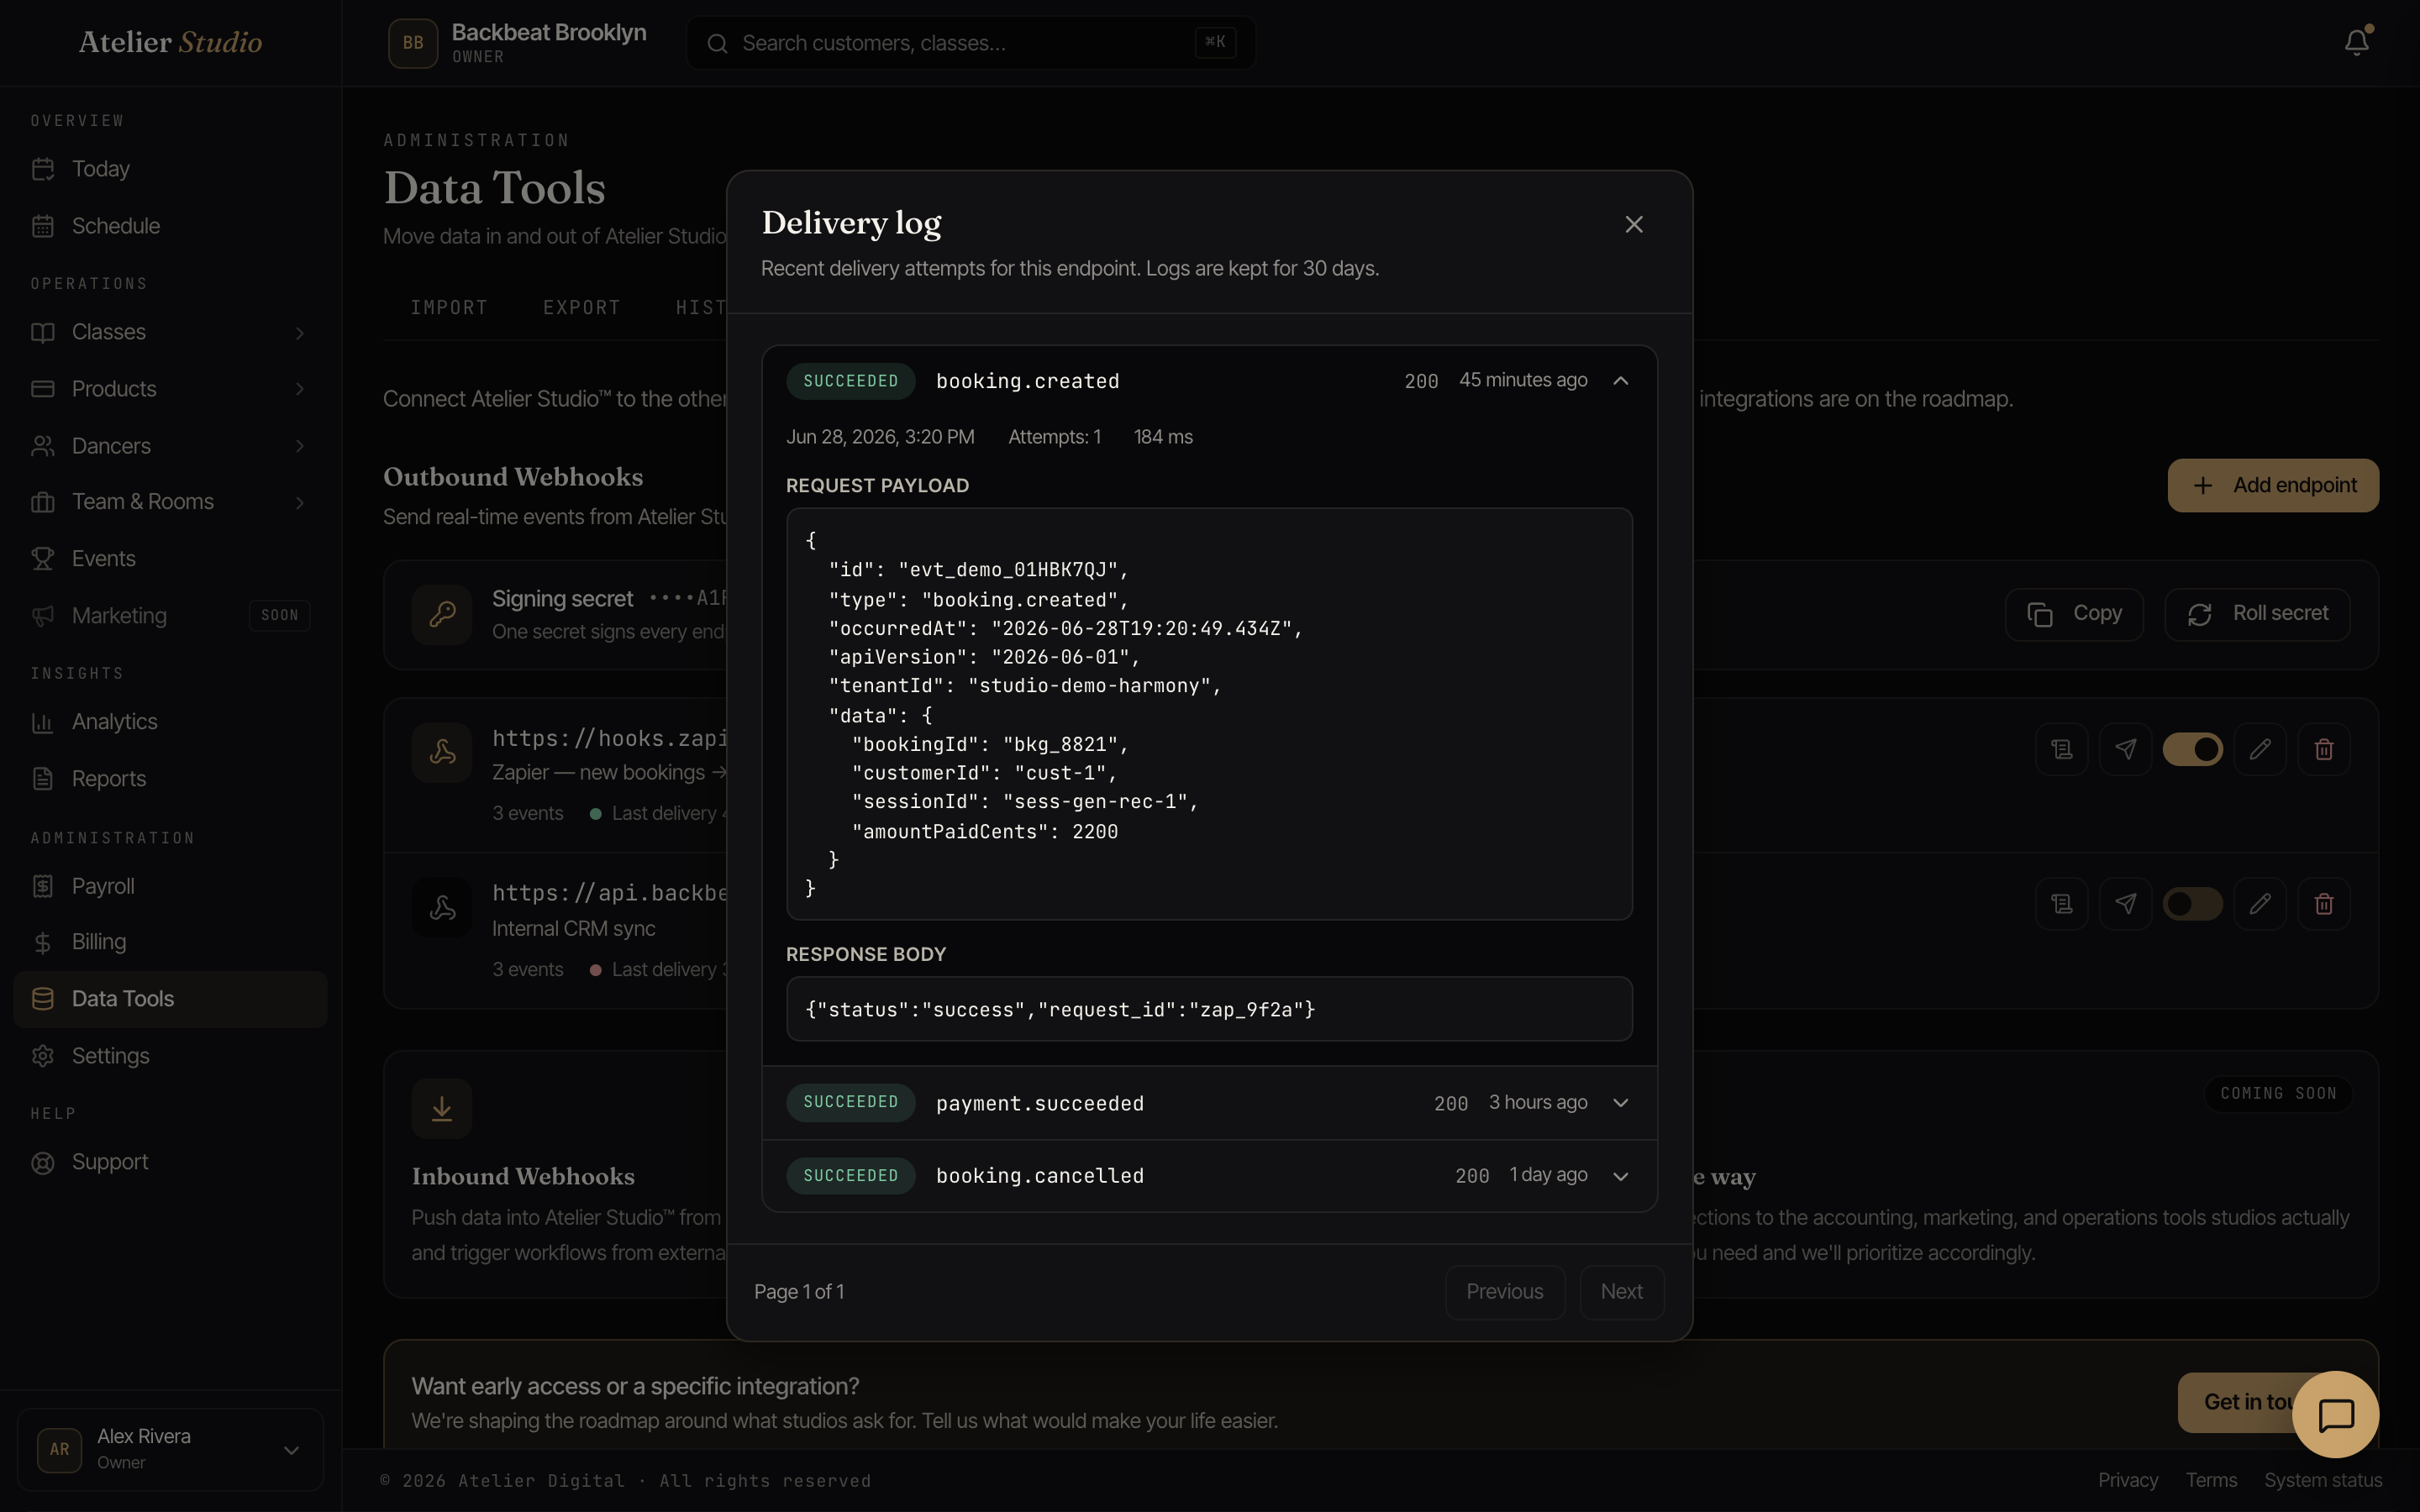Open Events in the sidebar
This screenshot has height=1512, width=2420.
click(x=170, y=559)
